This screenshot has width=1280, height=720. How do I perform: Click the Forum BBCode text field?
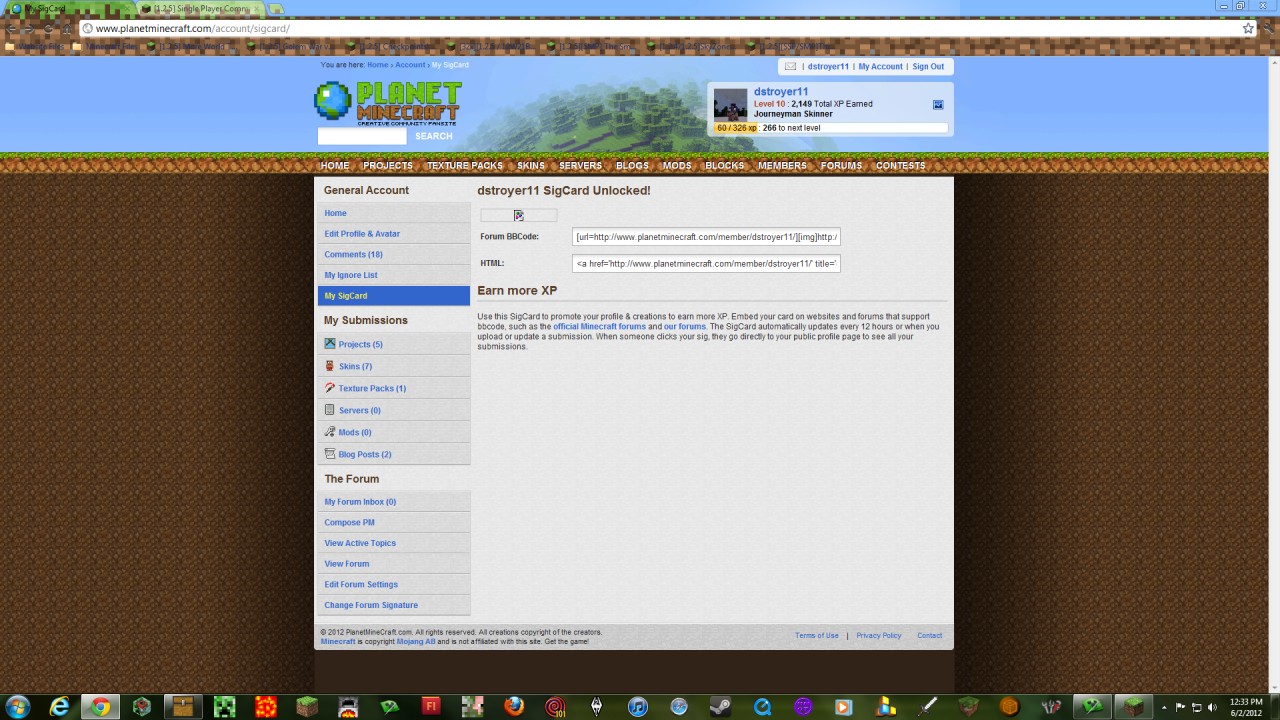point(706,237)
